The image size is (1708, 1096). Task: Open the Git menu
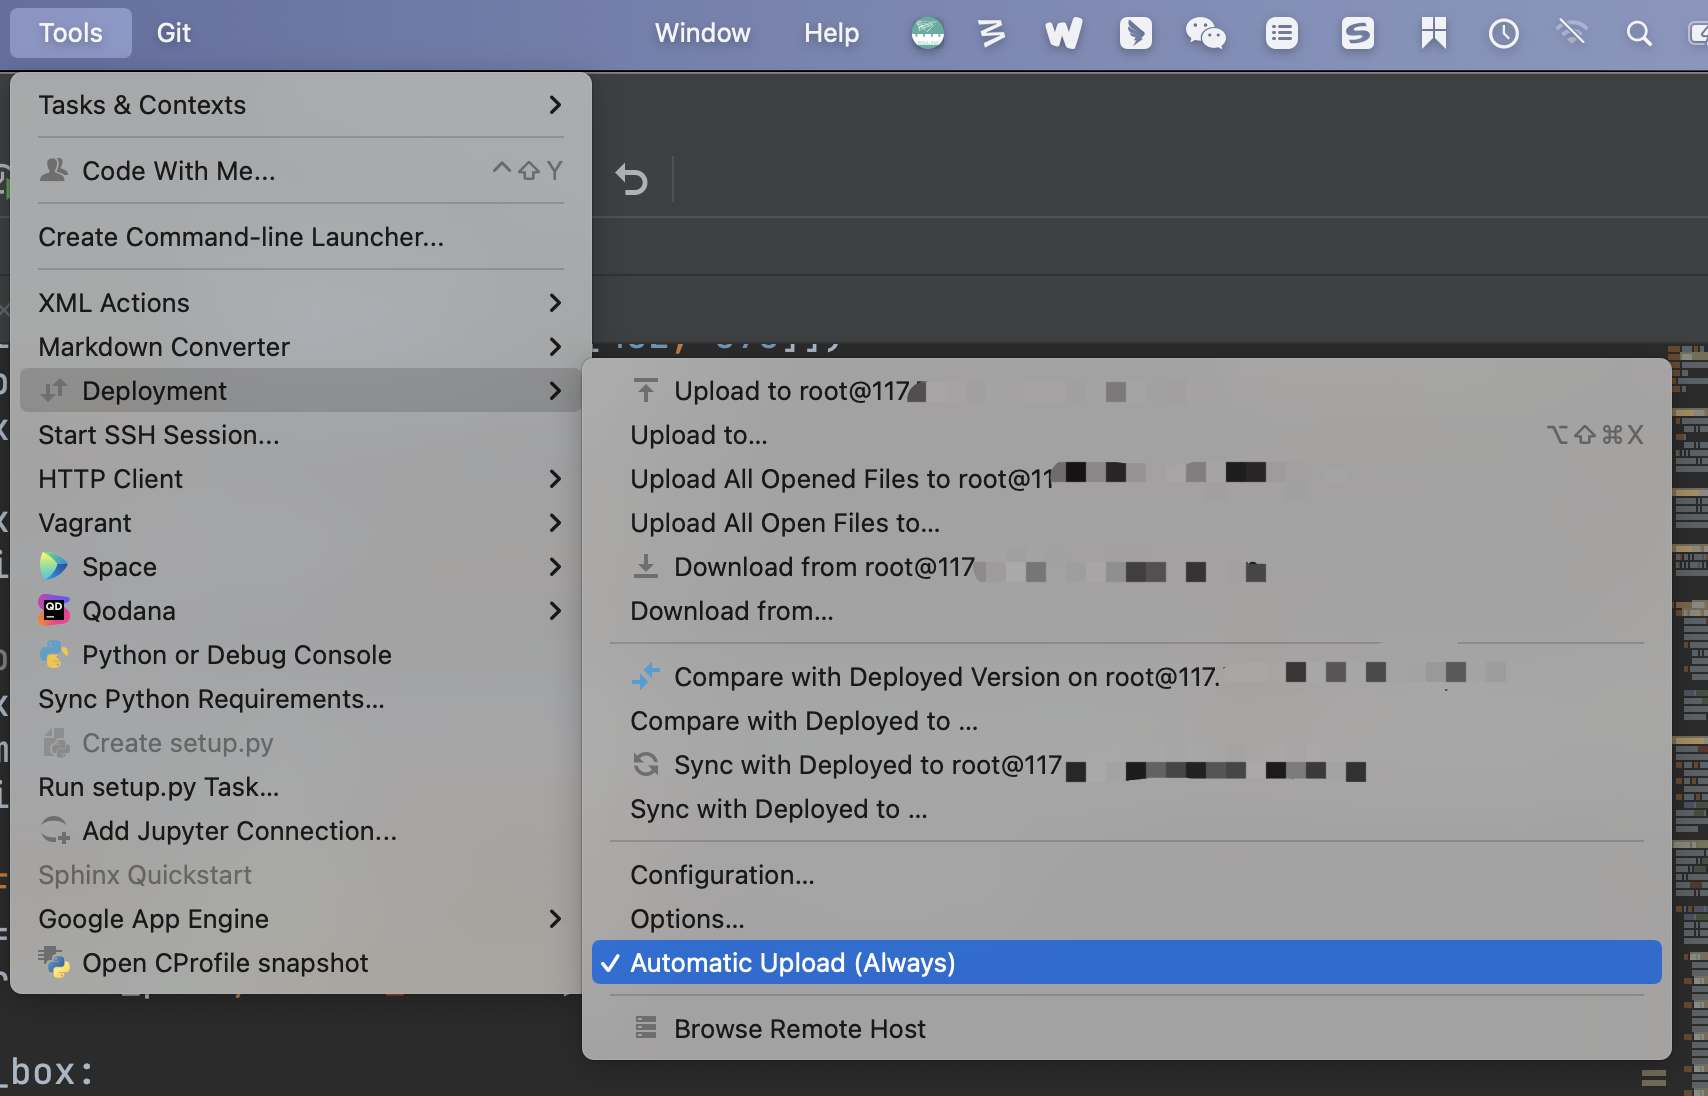[174, 33]
